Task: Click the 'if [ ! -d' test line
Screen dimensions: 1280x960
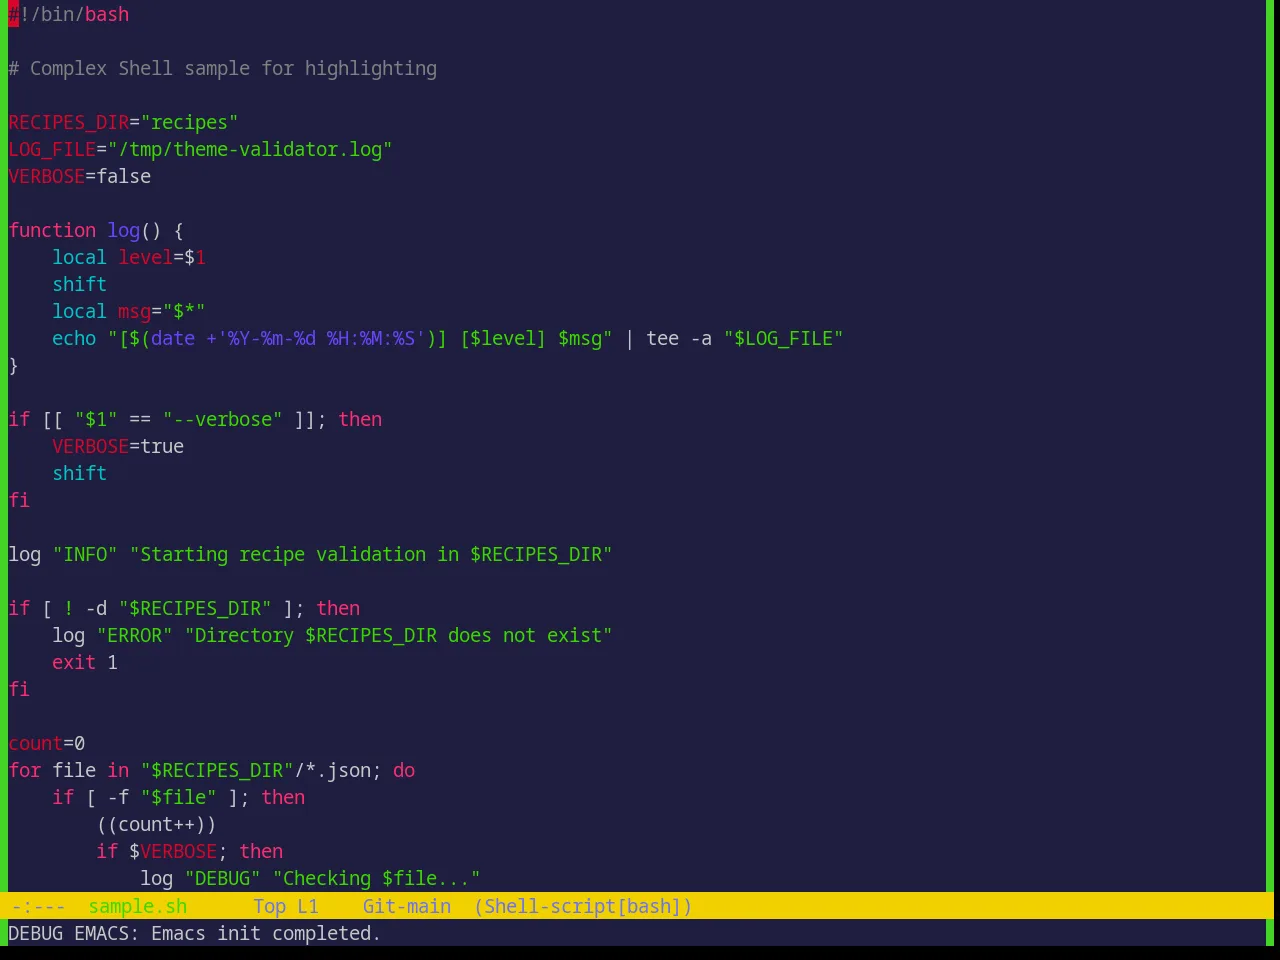Action: tap(184, 608)
